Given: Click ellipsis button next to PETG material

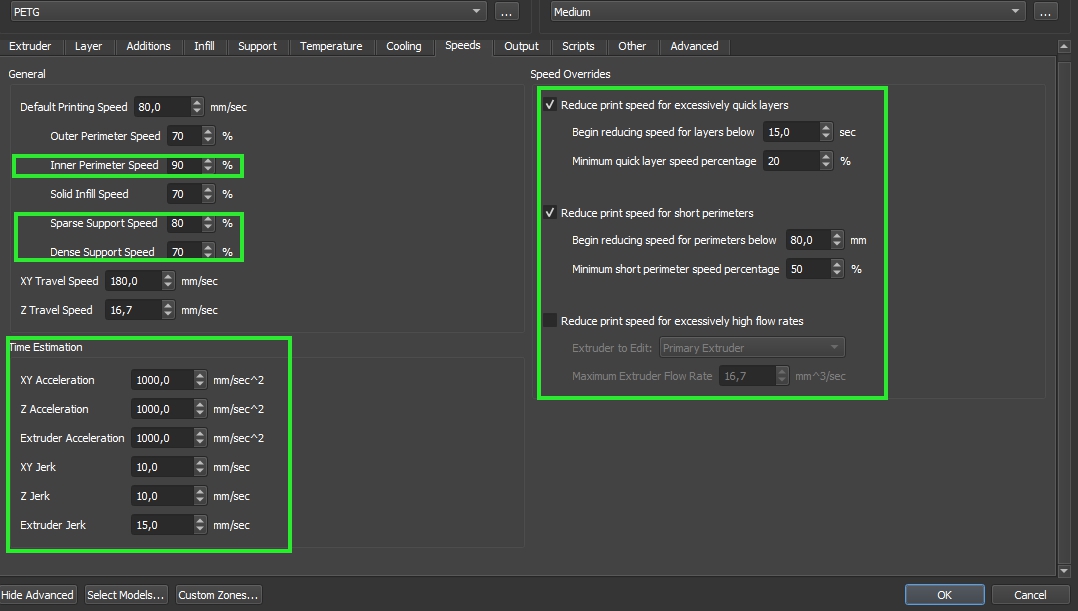Looking at the screenshot, I should coord(506,12).
